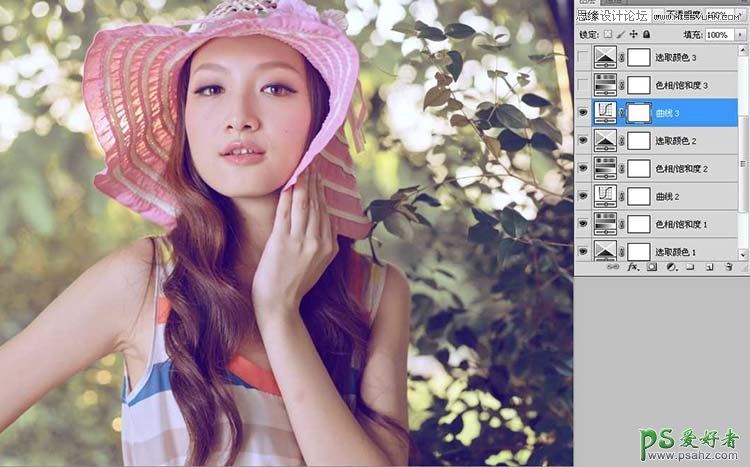Add a layer mask using bottom icon
The image size is (750, 467).
tap(650, 268)
